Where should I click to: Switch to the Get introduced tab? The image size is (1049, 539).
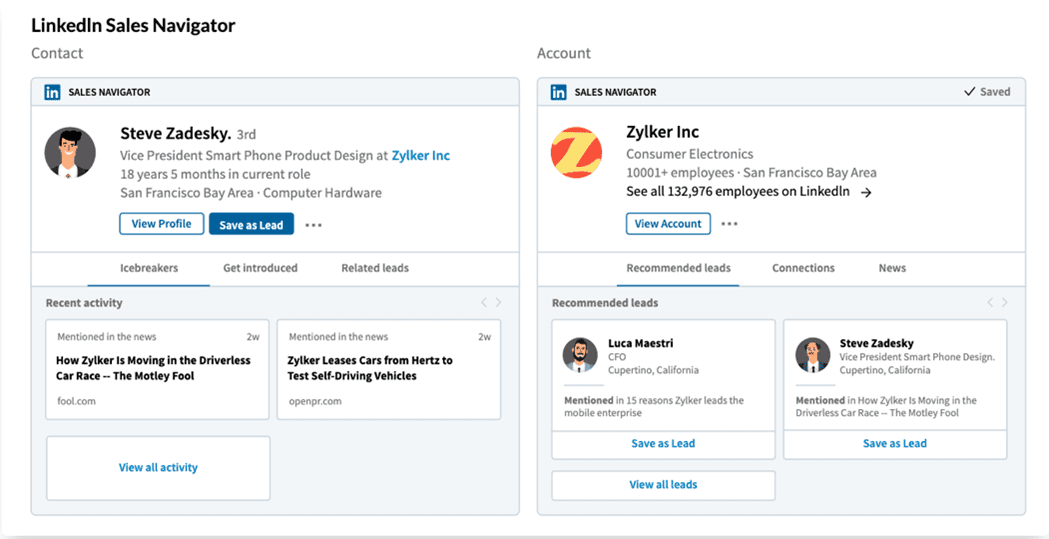coord(260,268)
